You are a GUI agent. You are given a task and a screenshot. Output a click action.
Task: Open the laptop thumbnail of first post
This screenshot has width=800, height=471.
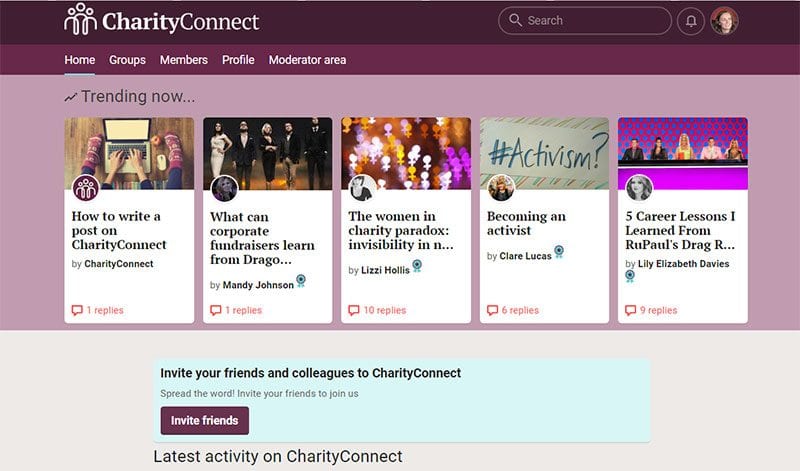(130, 148)
